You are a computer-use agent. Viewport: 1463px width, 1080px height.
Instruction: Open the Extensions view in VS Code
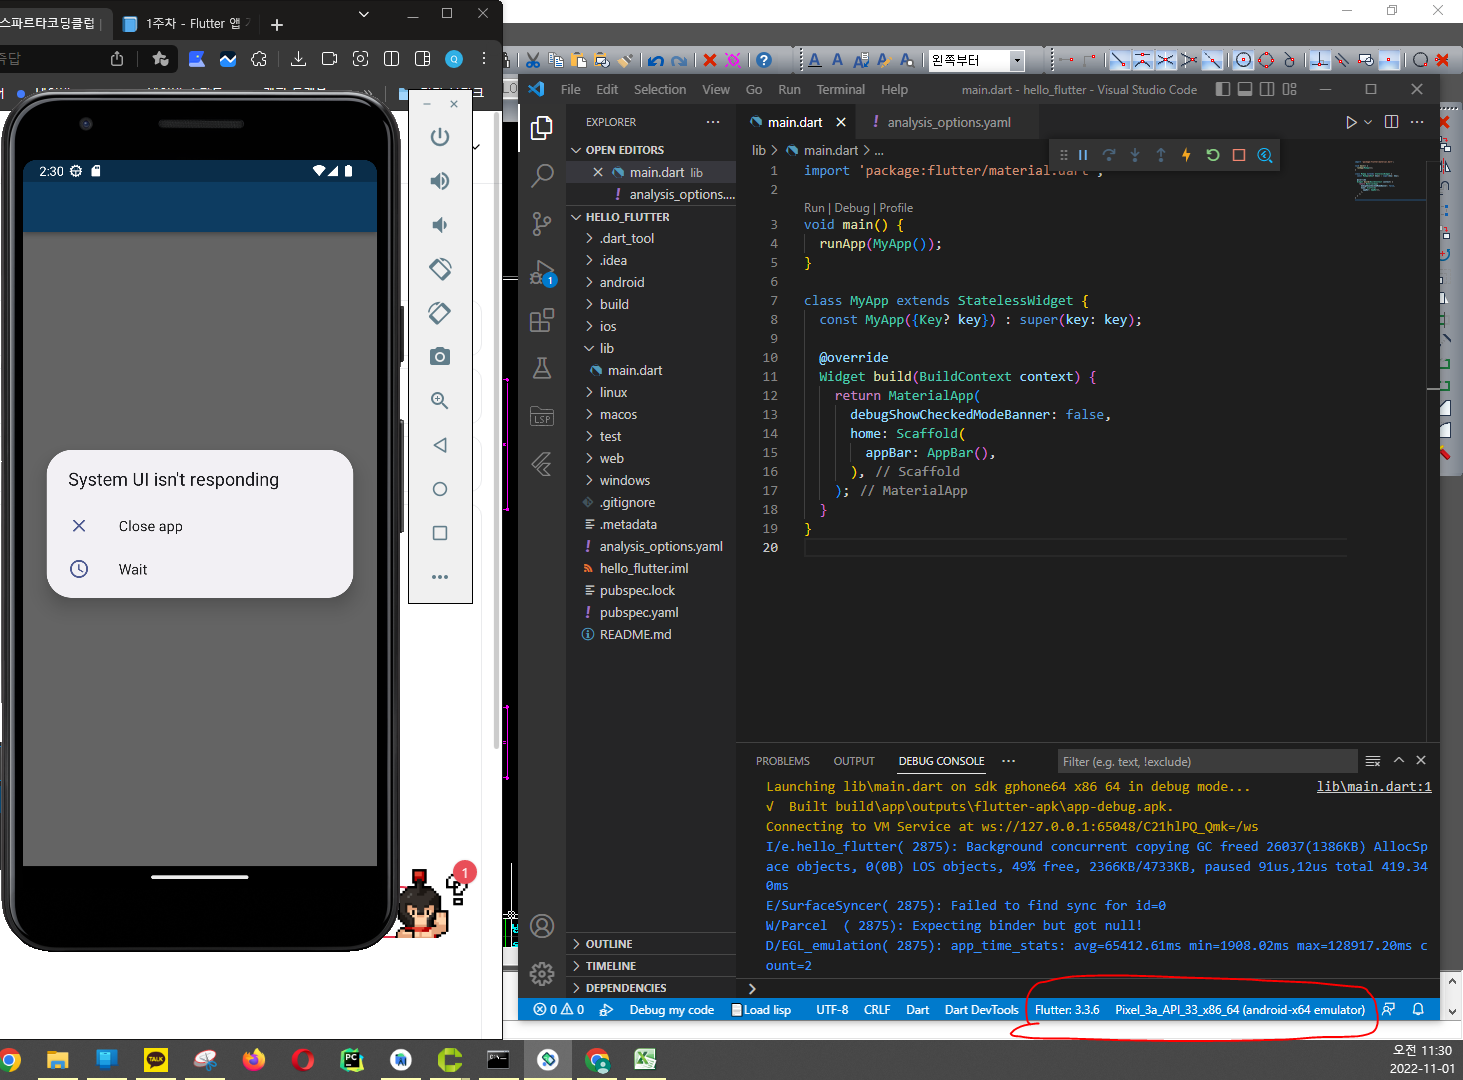(x=542, y=320)
